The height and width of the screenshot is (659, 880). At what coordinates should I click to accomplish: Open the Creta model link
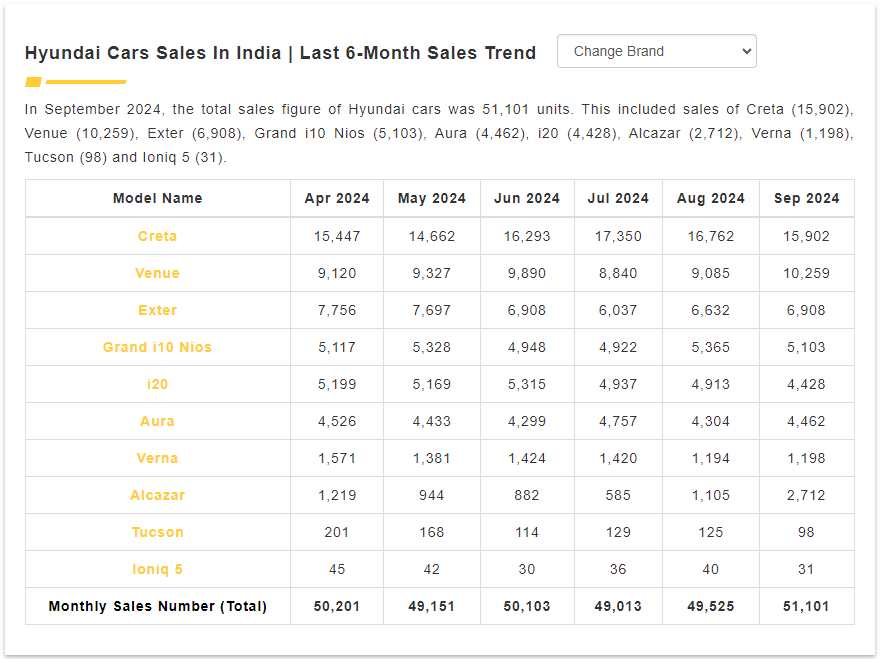point(158,236)
